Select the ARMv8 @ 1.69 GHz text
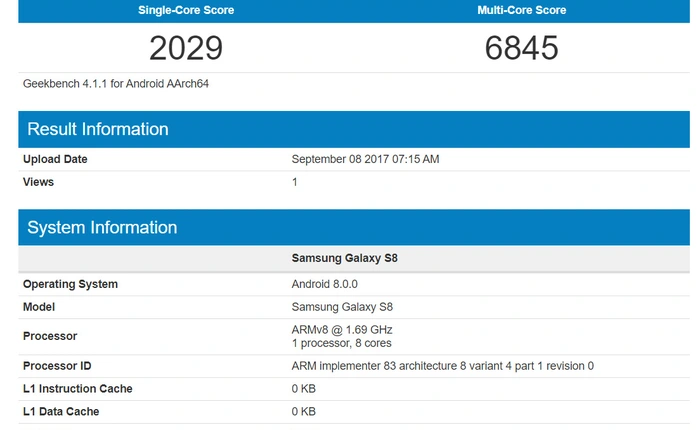700x430 pixels. click(x=342, y=330)
